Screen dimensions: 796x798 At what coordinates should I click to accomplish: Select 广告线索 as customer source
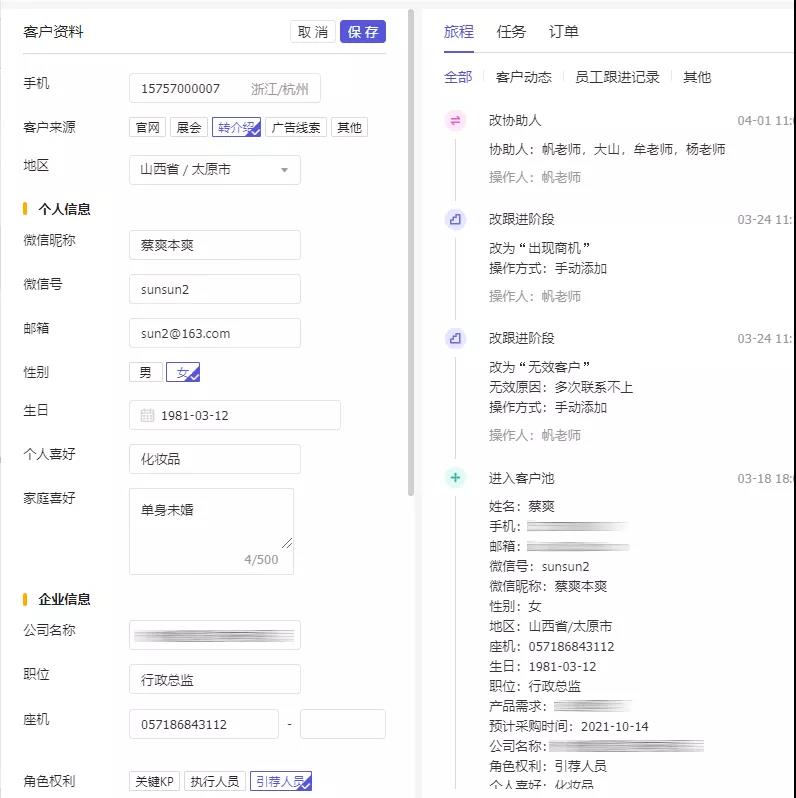tap(296, 127)
